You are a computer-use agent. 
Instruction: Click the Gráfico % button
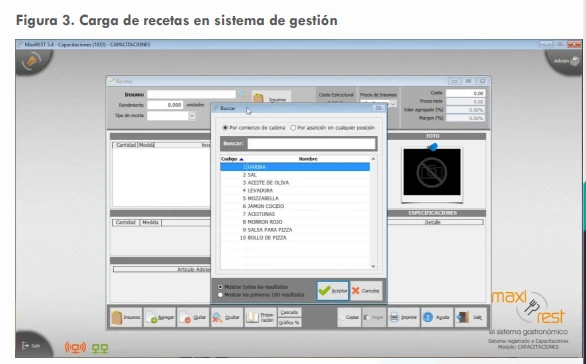[290, 322]
